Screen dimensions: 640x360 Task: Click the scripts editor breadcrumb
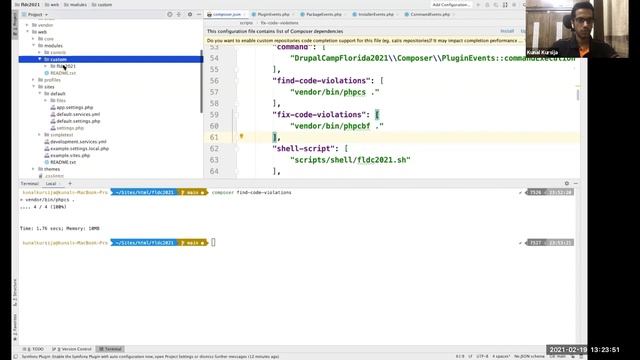pyautogui.click(x=246, y=23)
